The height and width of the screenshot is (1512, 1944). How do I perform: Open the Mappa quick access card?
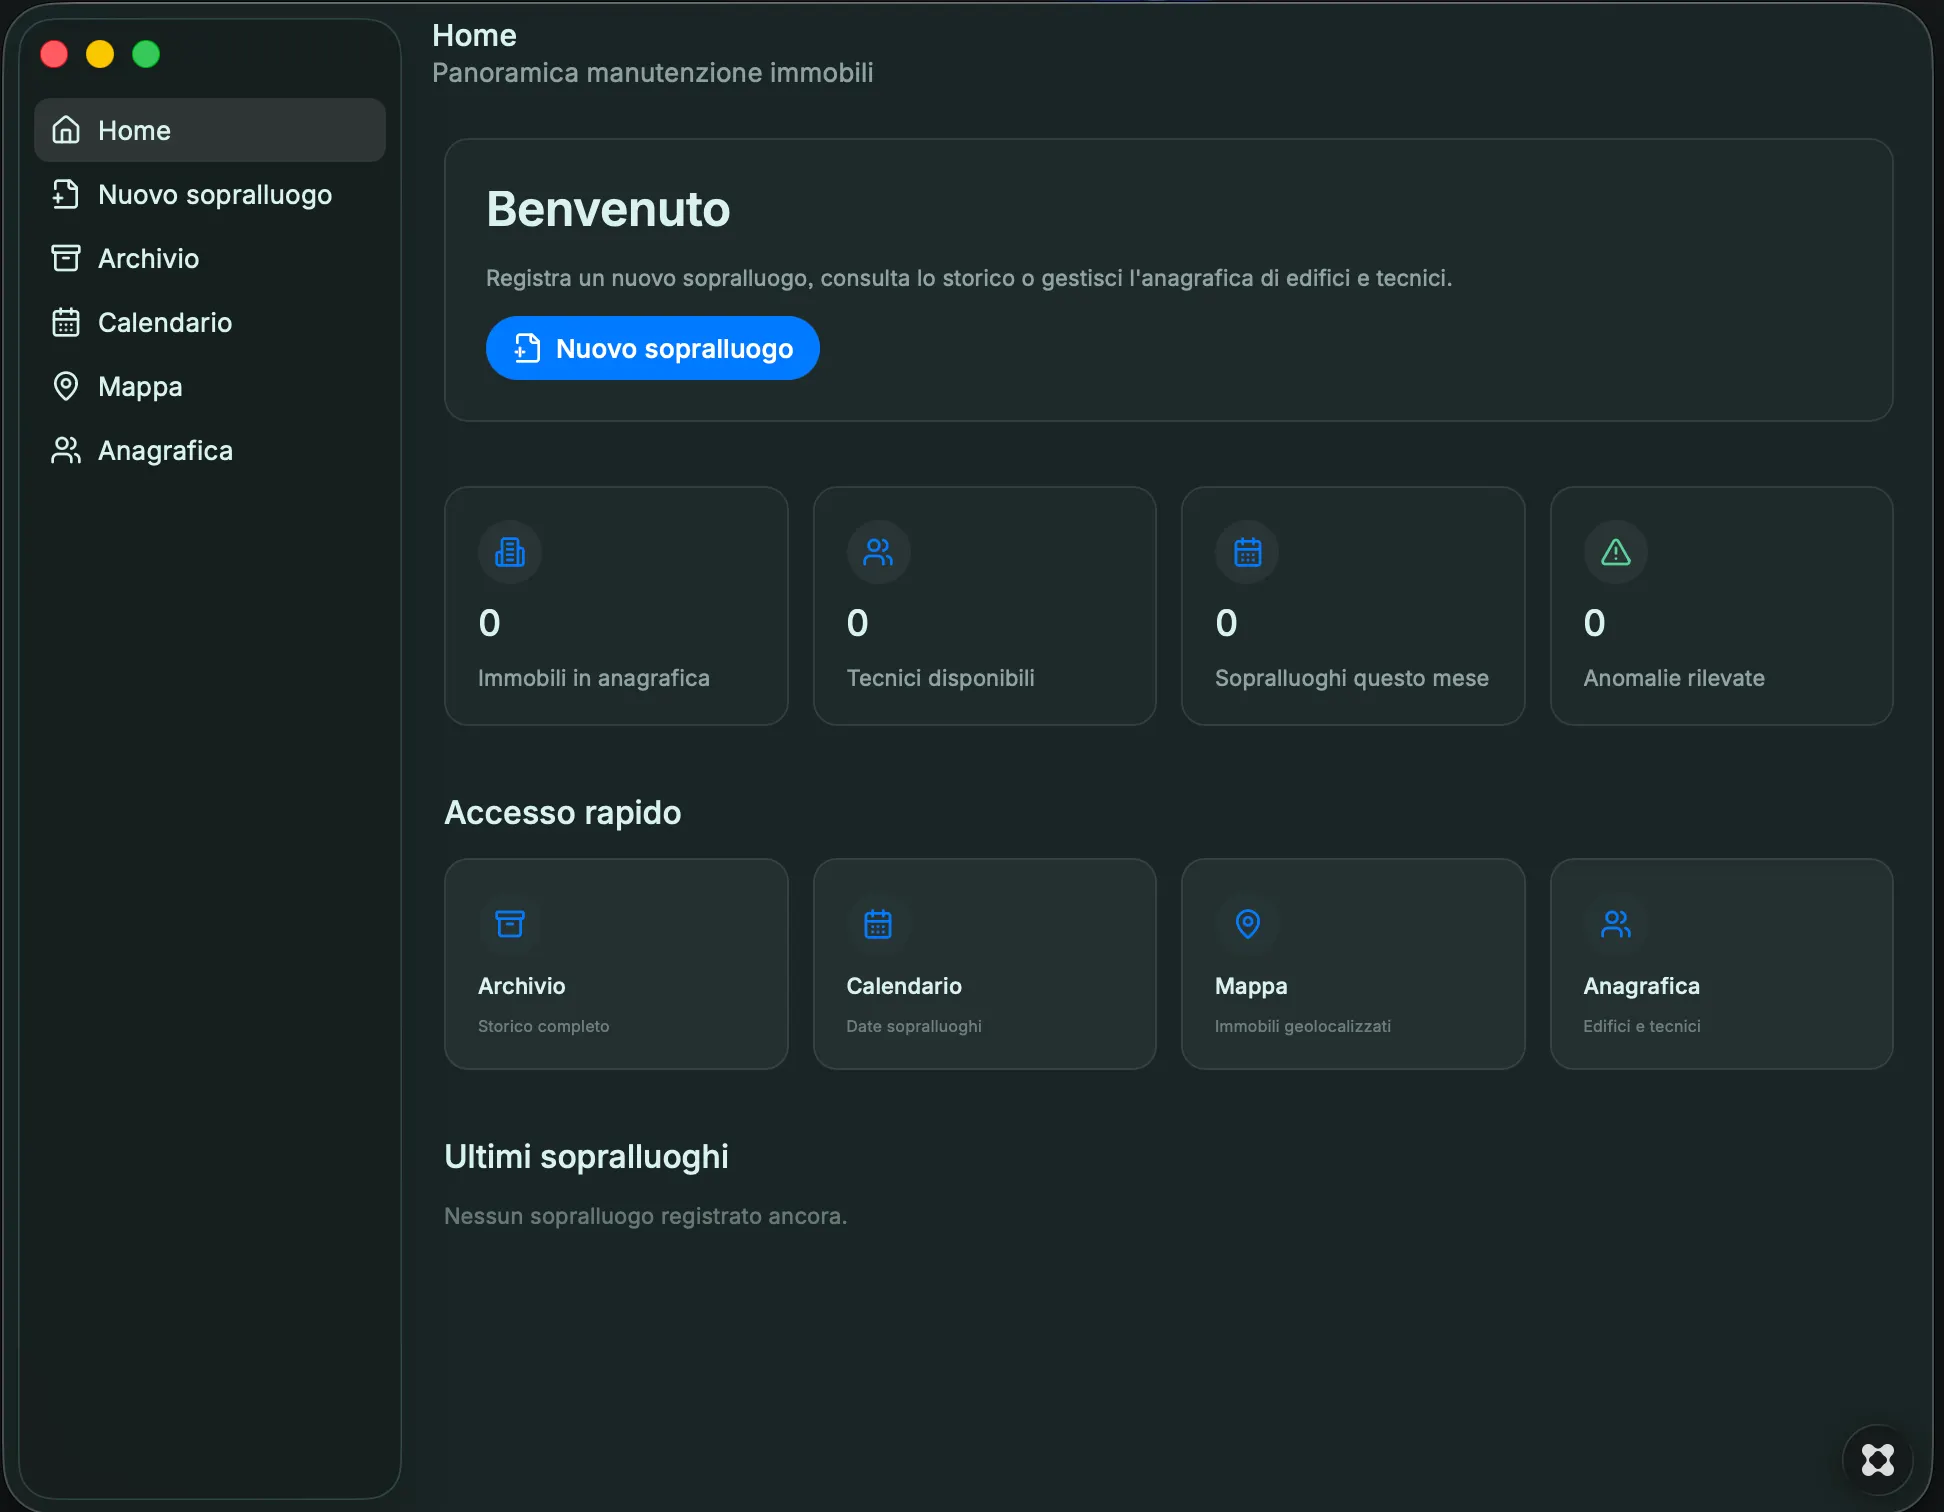tap(1353, 964)
